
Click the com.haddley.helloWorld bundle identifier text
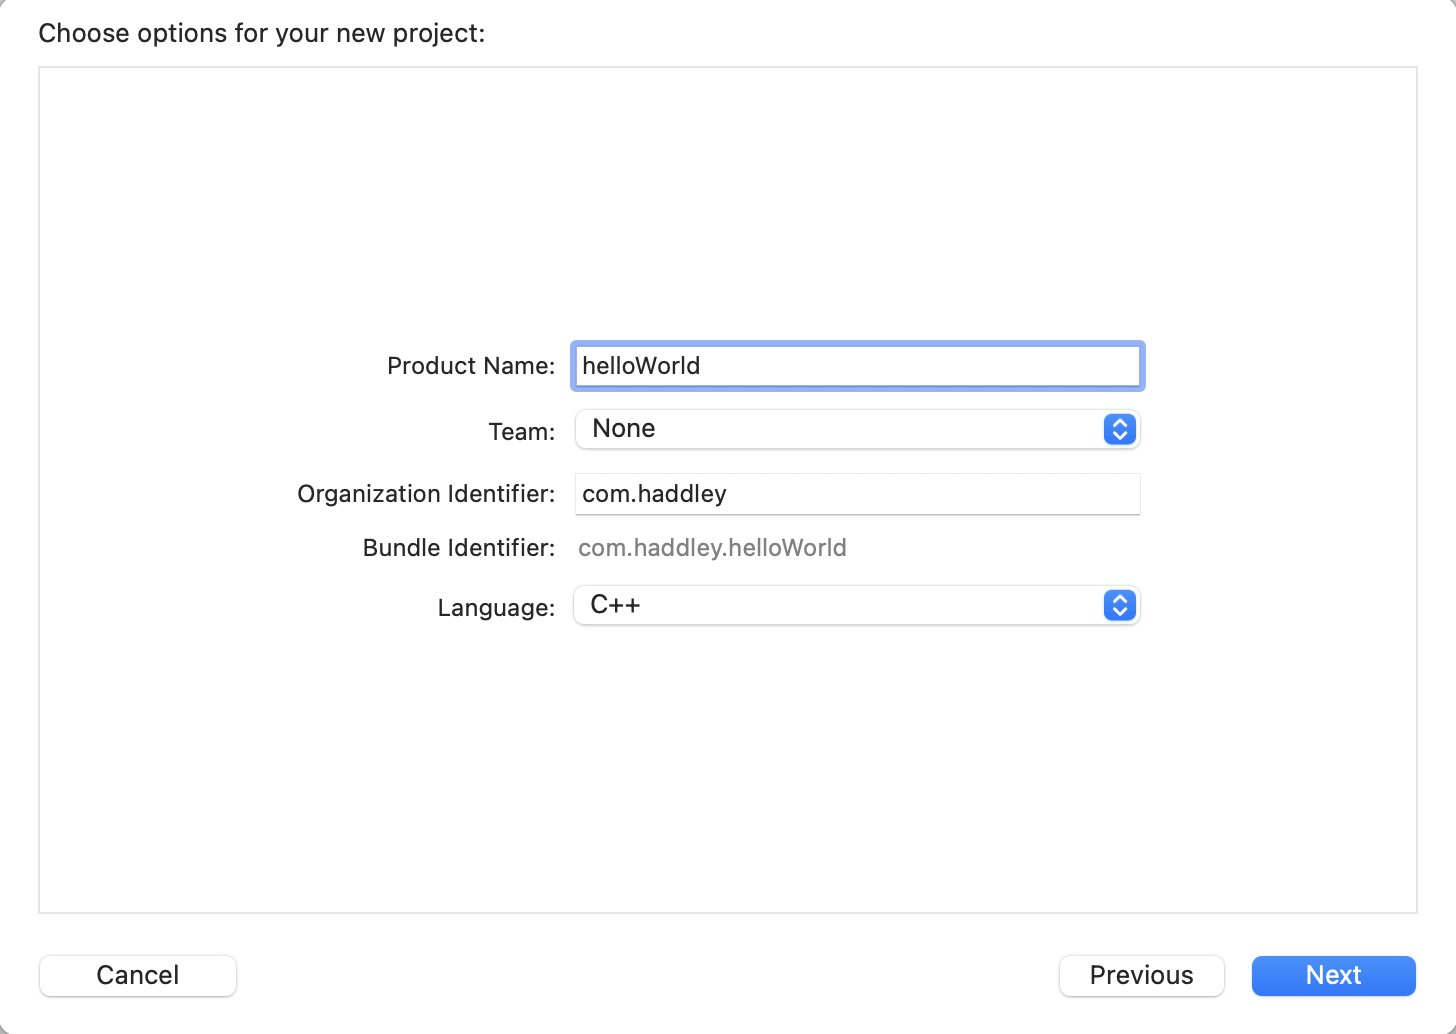tap(712, 548)
